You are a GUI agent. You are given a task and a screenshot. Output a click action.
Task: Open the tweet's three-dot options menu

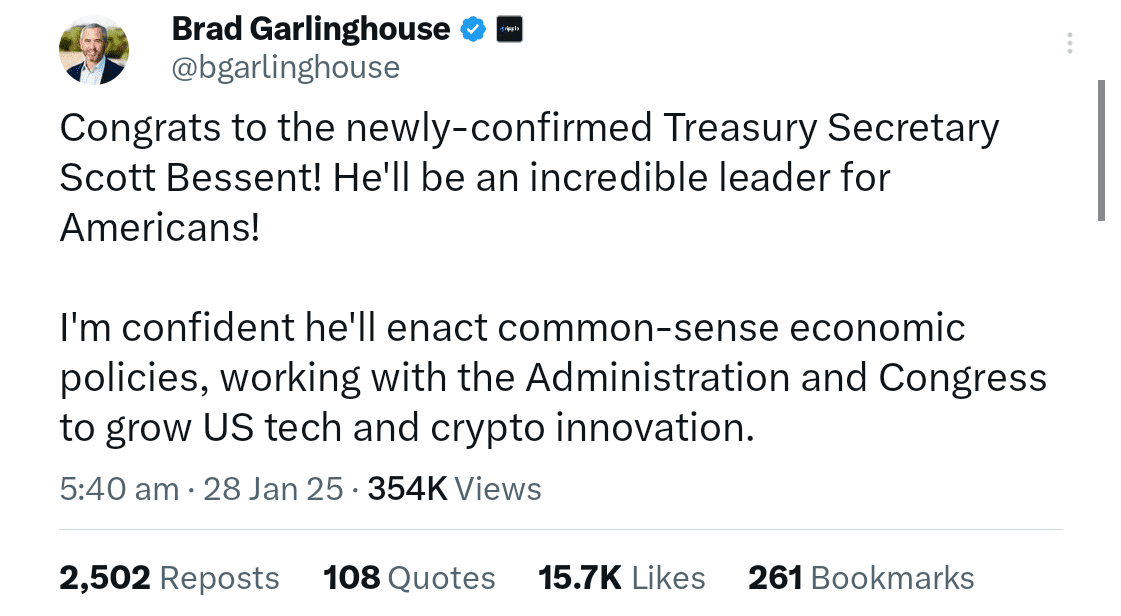[x=1069, y=43]
